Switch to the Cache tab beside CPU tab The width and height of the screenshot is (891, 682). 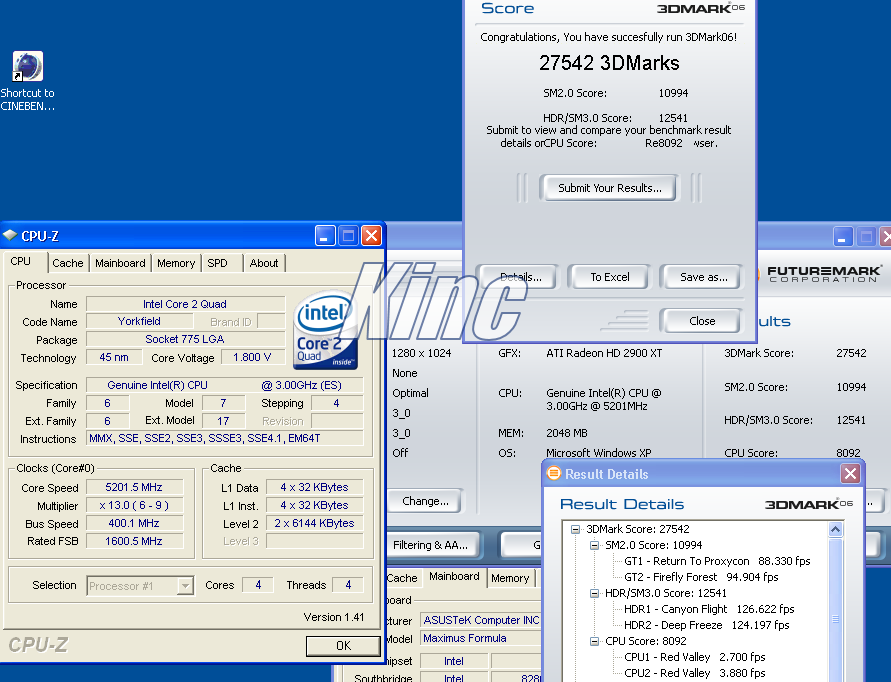pyautogui.click(x=68, y=263)
